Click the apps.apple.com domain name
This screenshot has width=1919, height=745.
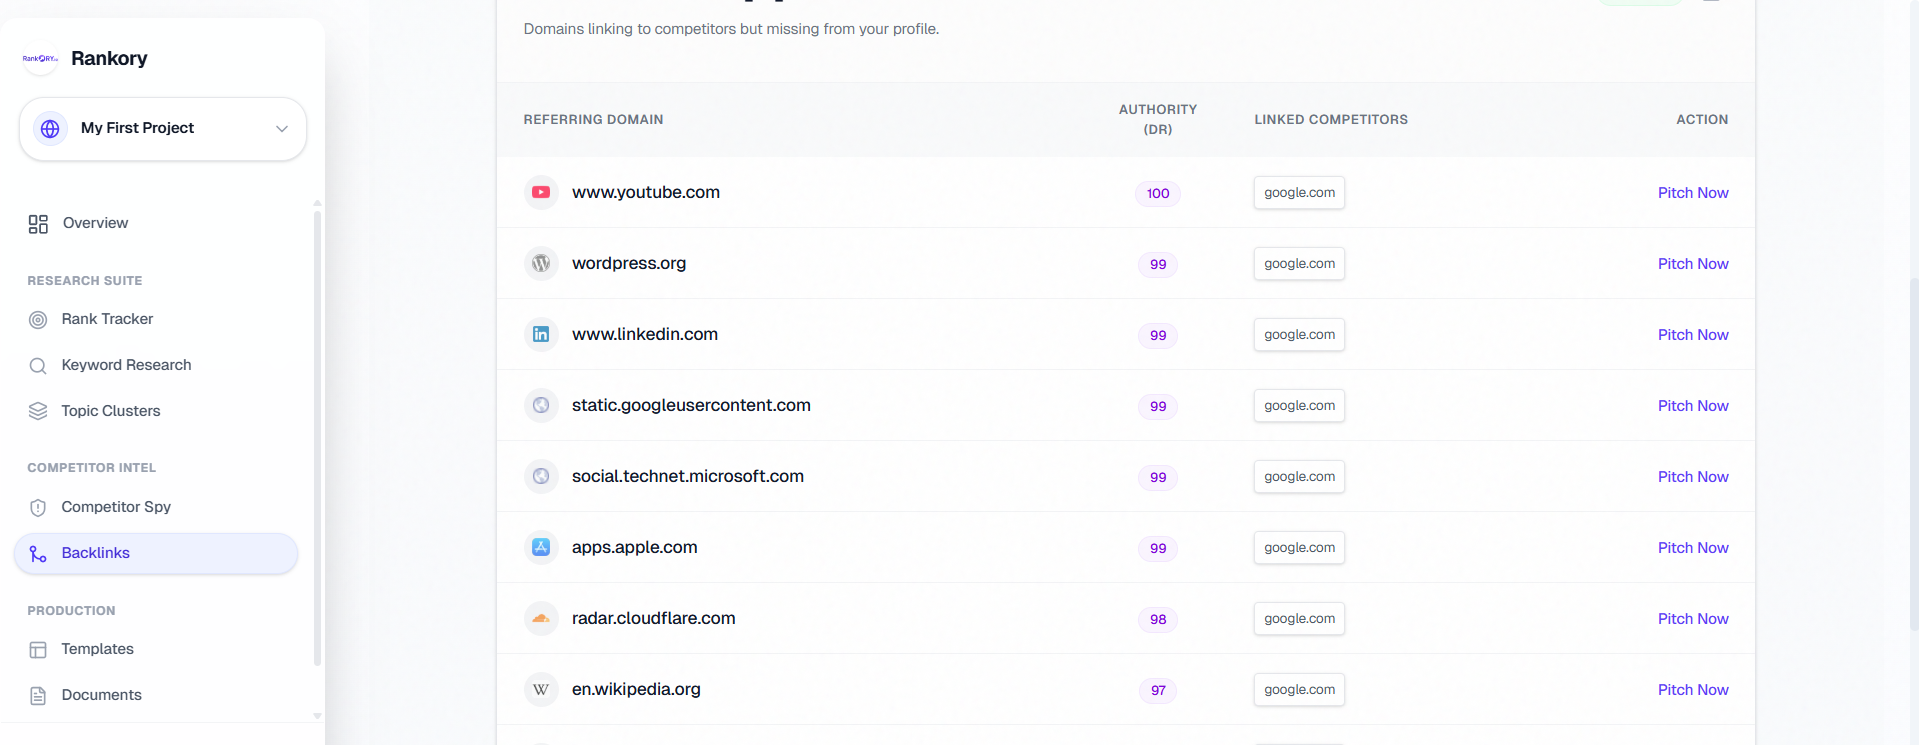click(635, 547)
